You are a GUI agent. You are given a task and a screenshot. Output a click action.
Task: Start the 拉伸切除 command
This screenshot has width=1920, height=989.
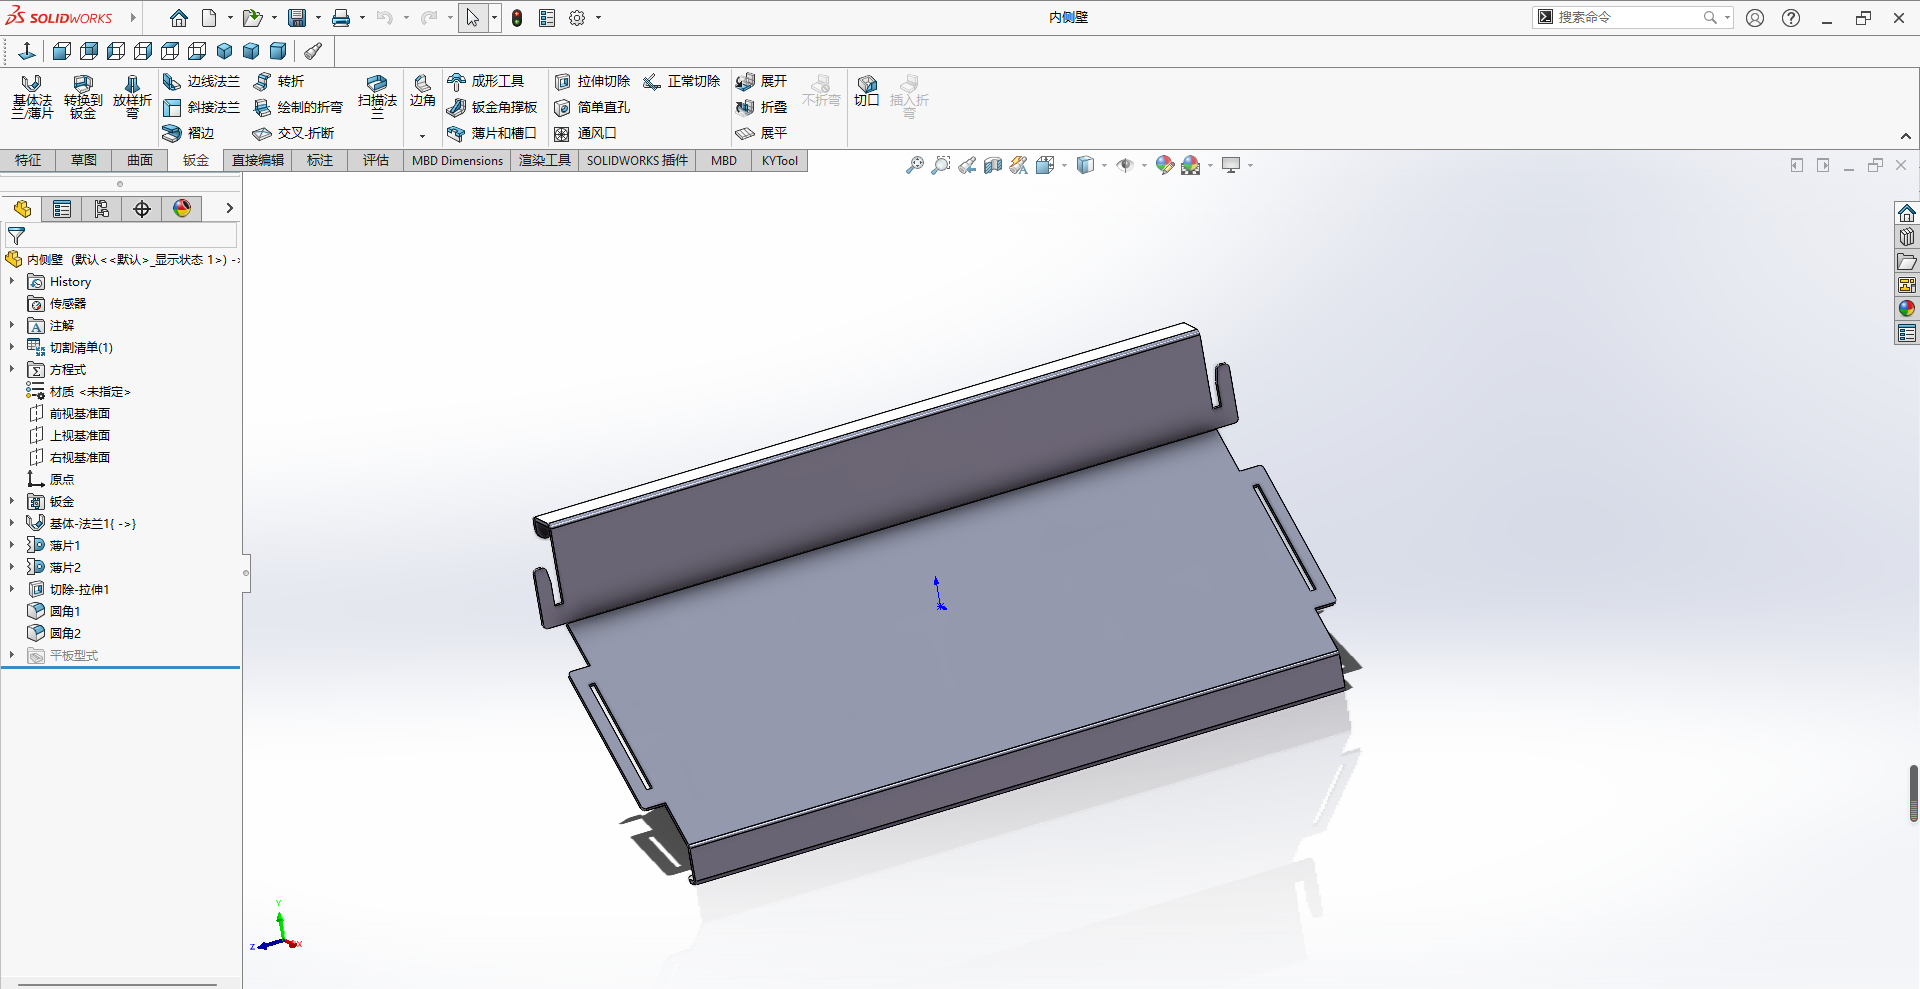pos(592,81)
